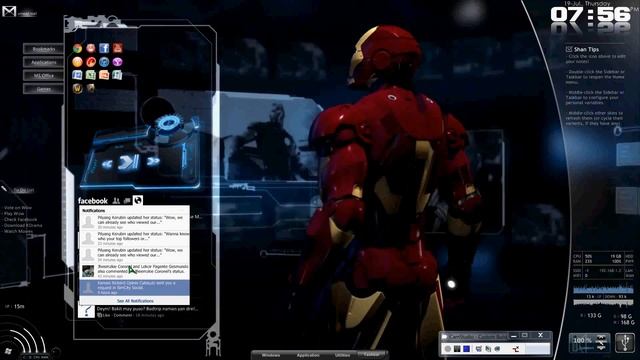The width and height of the screenshot is (640, 360).
Task: Switch to the Application tab at bottom
Action: coord(308,356)
